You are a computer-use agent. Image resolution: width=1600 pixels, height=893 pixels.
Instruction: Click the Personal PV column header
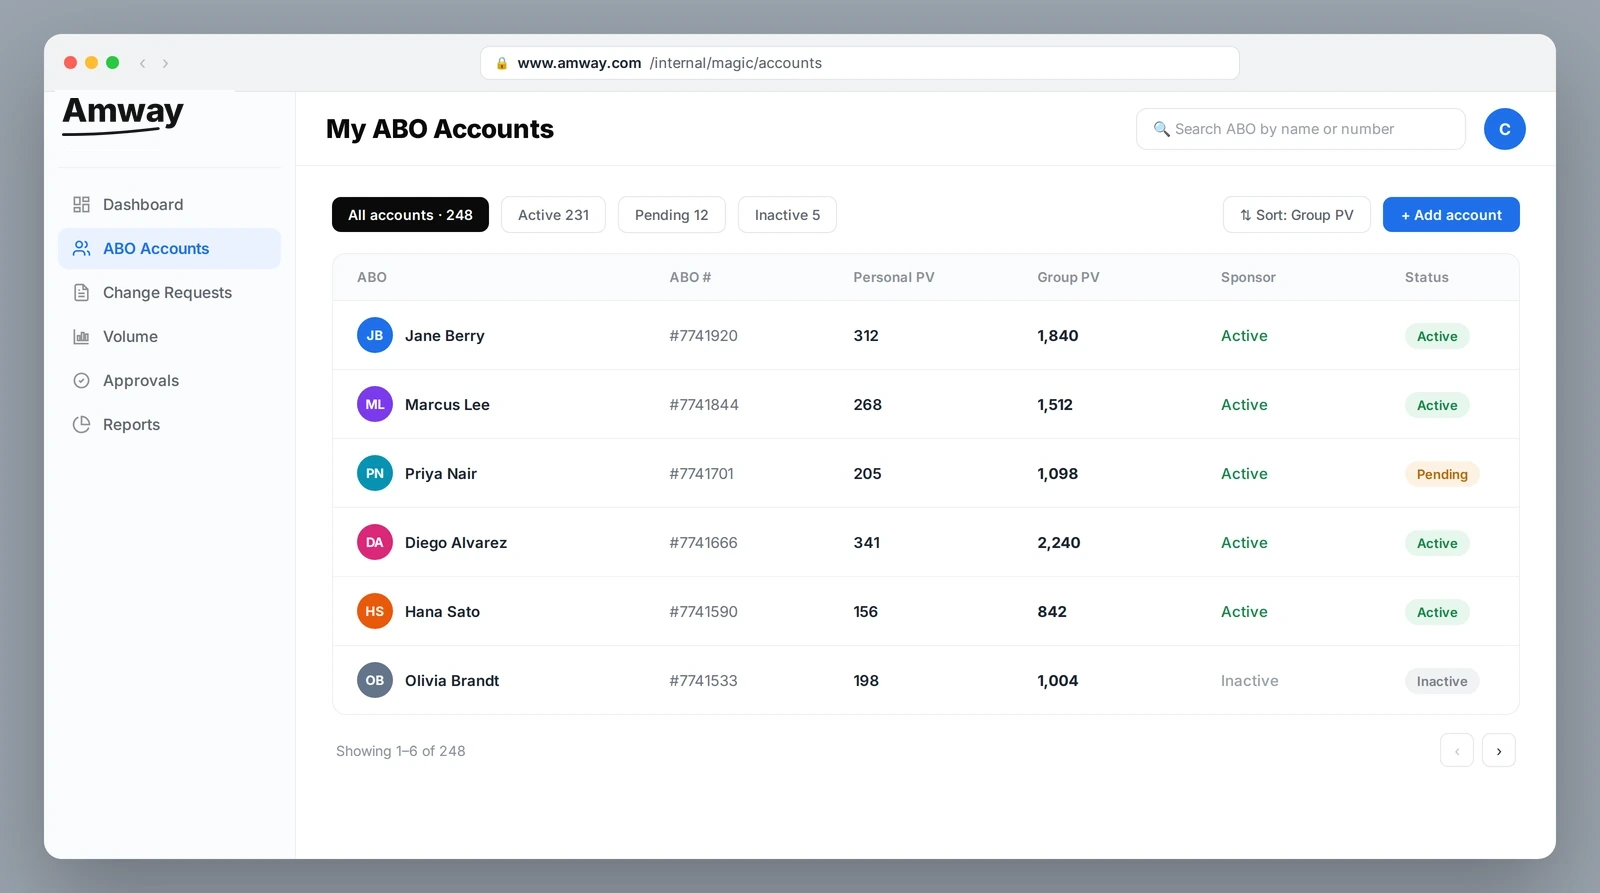click(894, 277)
